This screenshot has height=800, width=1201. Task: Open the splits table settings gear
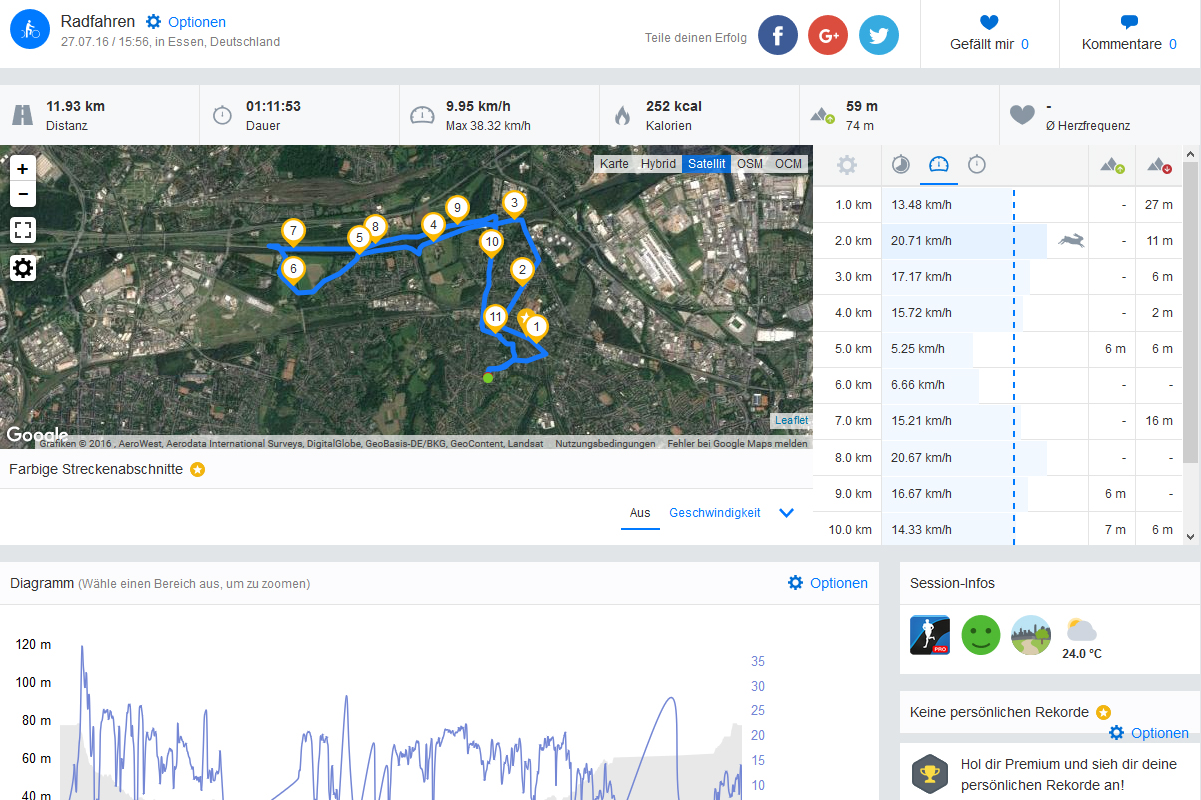847,165
